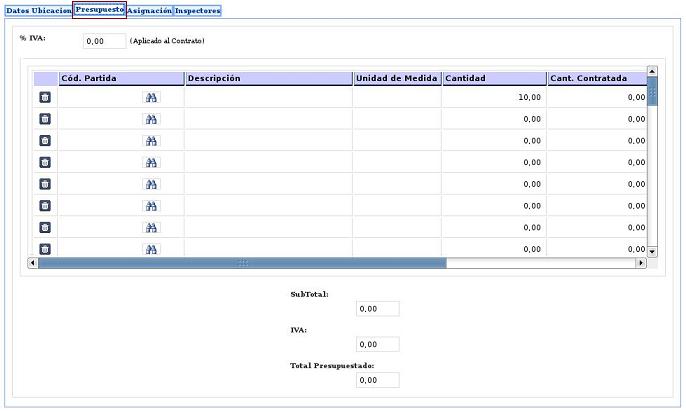This screenshot has width=686, height=412.
Task: Search item code via the fifth row's binoculars
Action: (152, 184)
